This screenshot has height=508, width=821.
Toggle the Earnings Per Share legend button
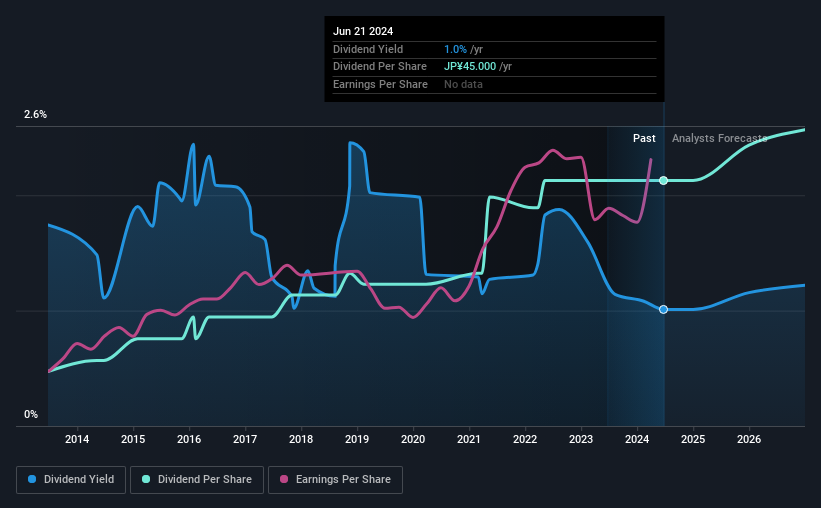pyautogui.click(x=335, y=480)
